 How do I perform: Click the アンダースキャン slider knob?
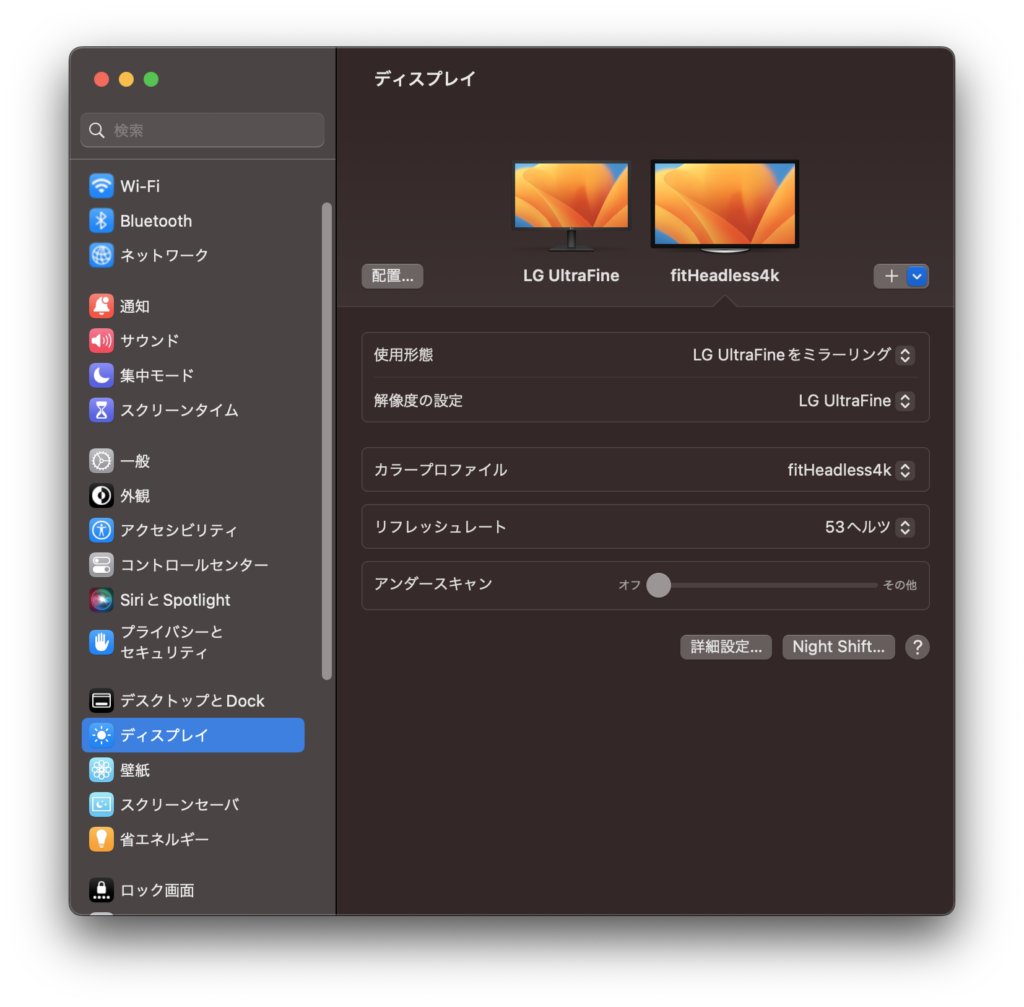[x=658, y=585]
